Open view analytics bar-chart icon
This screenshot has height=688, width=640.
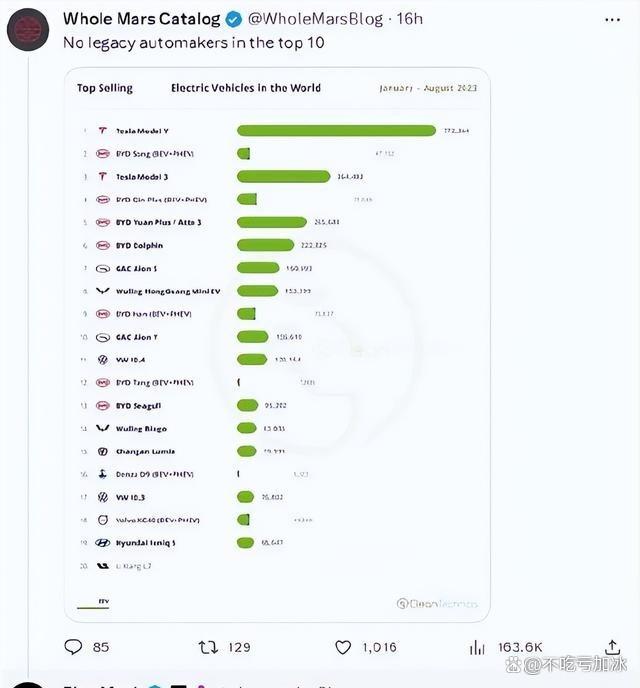(479, 647)
